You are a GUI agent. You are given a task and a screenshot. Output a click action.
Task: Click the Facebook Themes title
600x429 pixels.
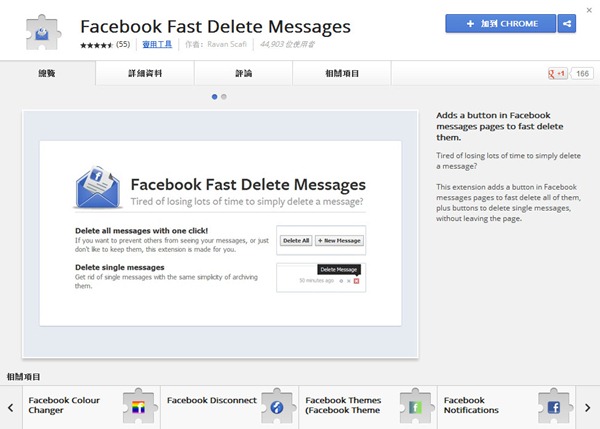click(x=343, y=405)
